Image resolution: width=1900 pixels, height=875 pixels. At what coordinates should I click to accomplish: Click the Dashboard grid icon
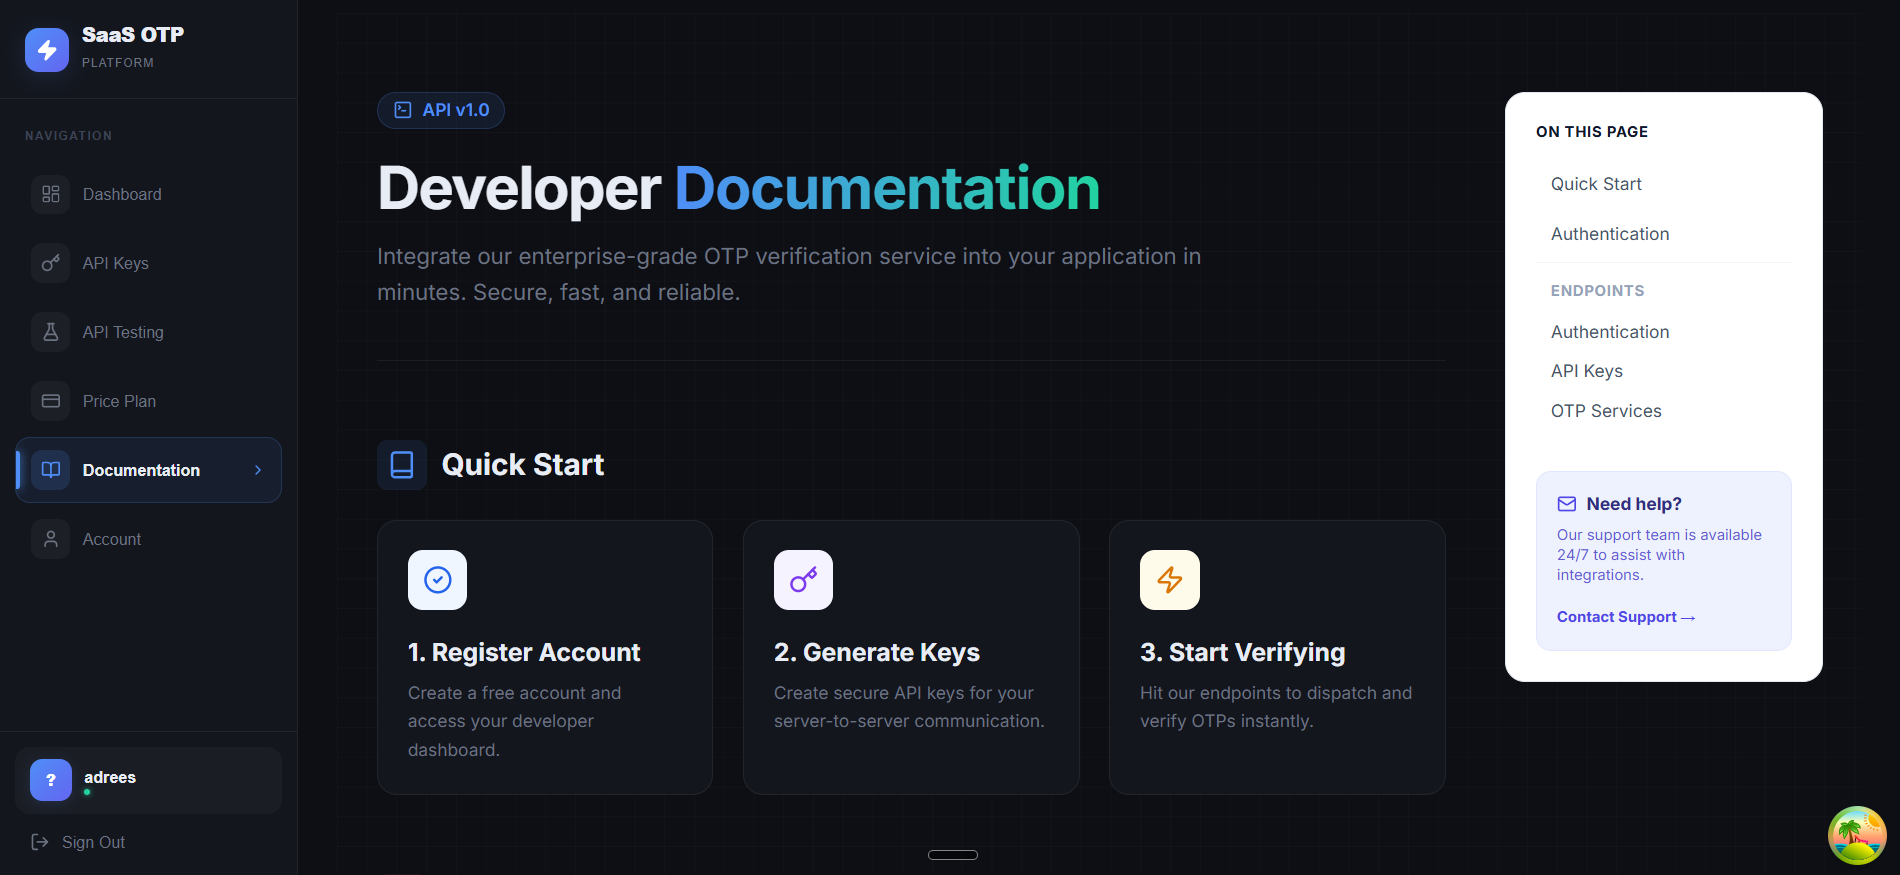pos(51,194)
